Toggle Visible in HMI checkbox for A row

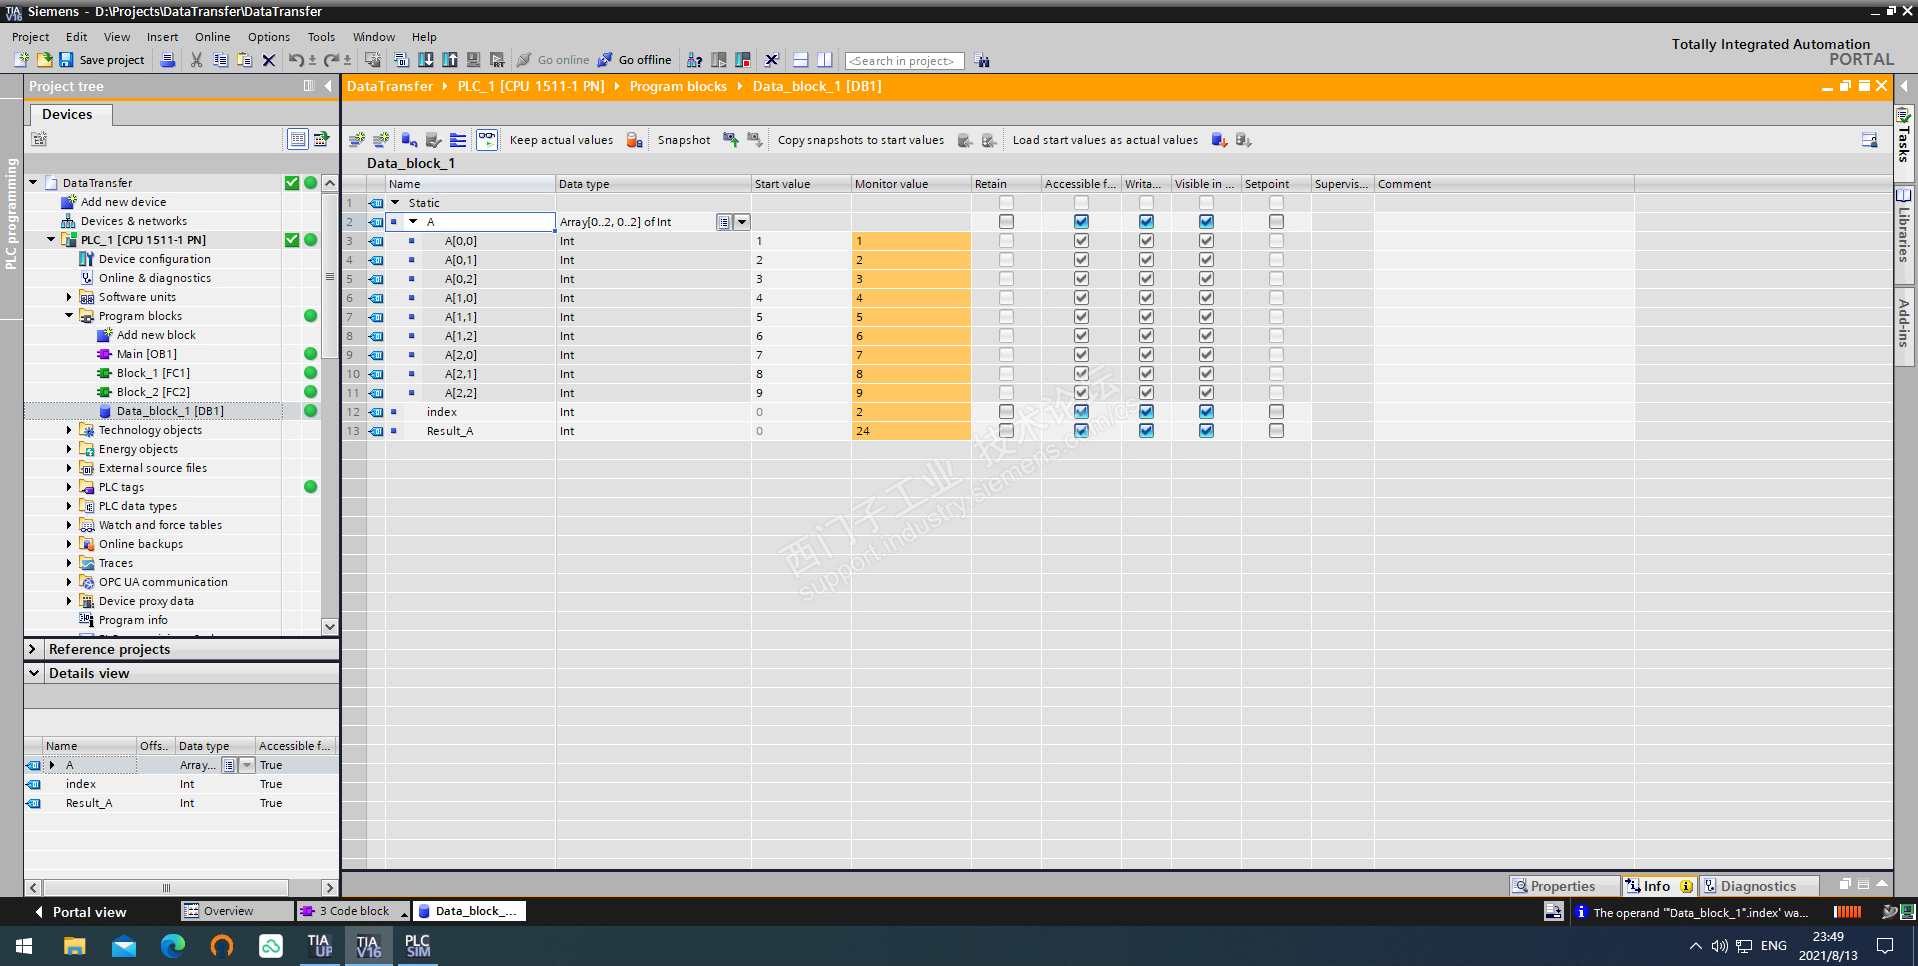click(1206, 222)
